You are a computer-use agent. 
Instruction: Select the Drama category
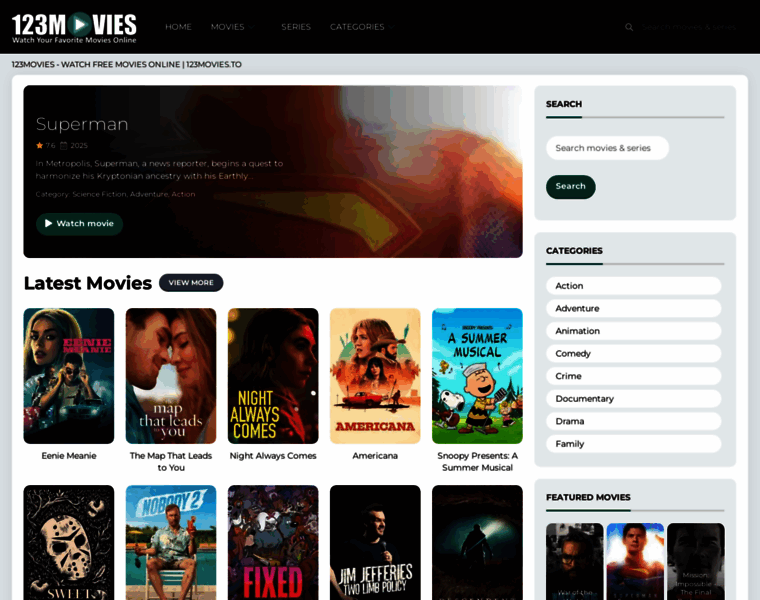(x=633, y=421)
